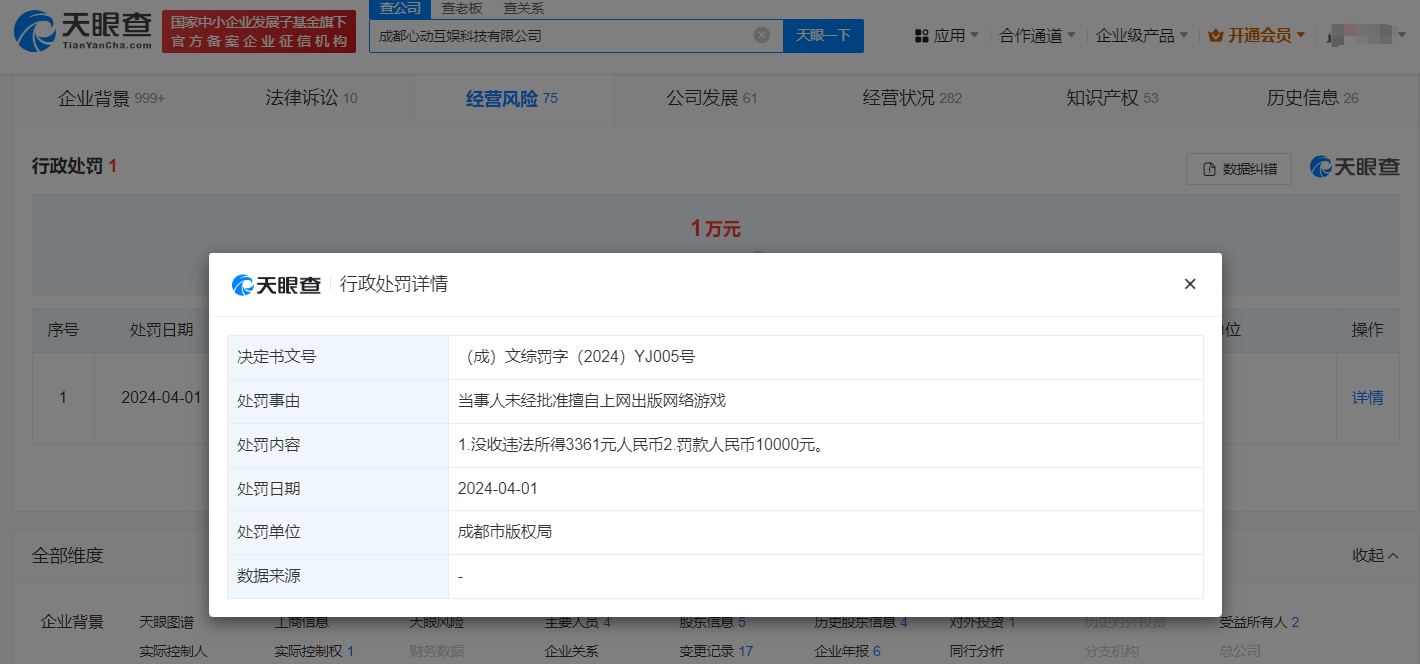
Task: Open 企业关系 link
Action: pyautogui.click(x=571, y=651)
